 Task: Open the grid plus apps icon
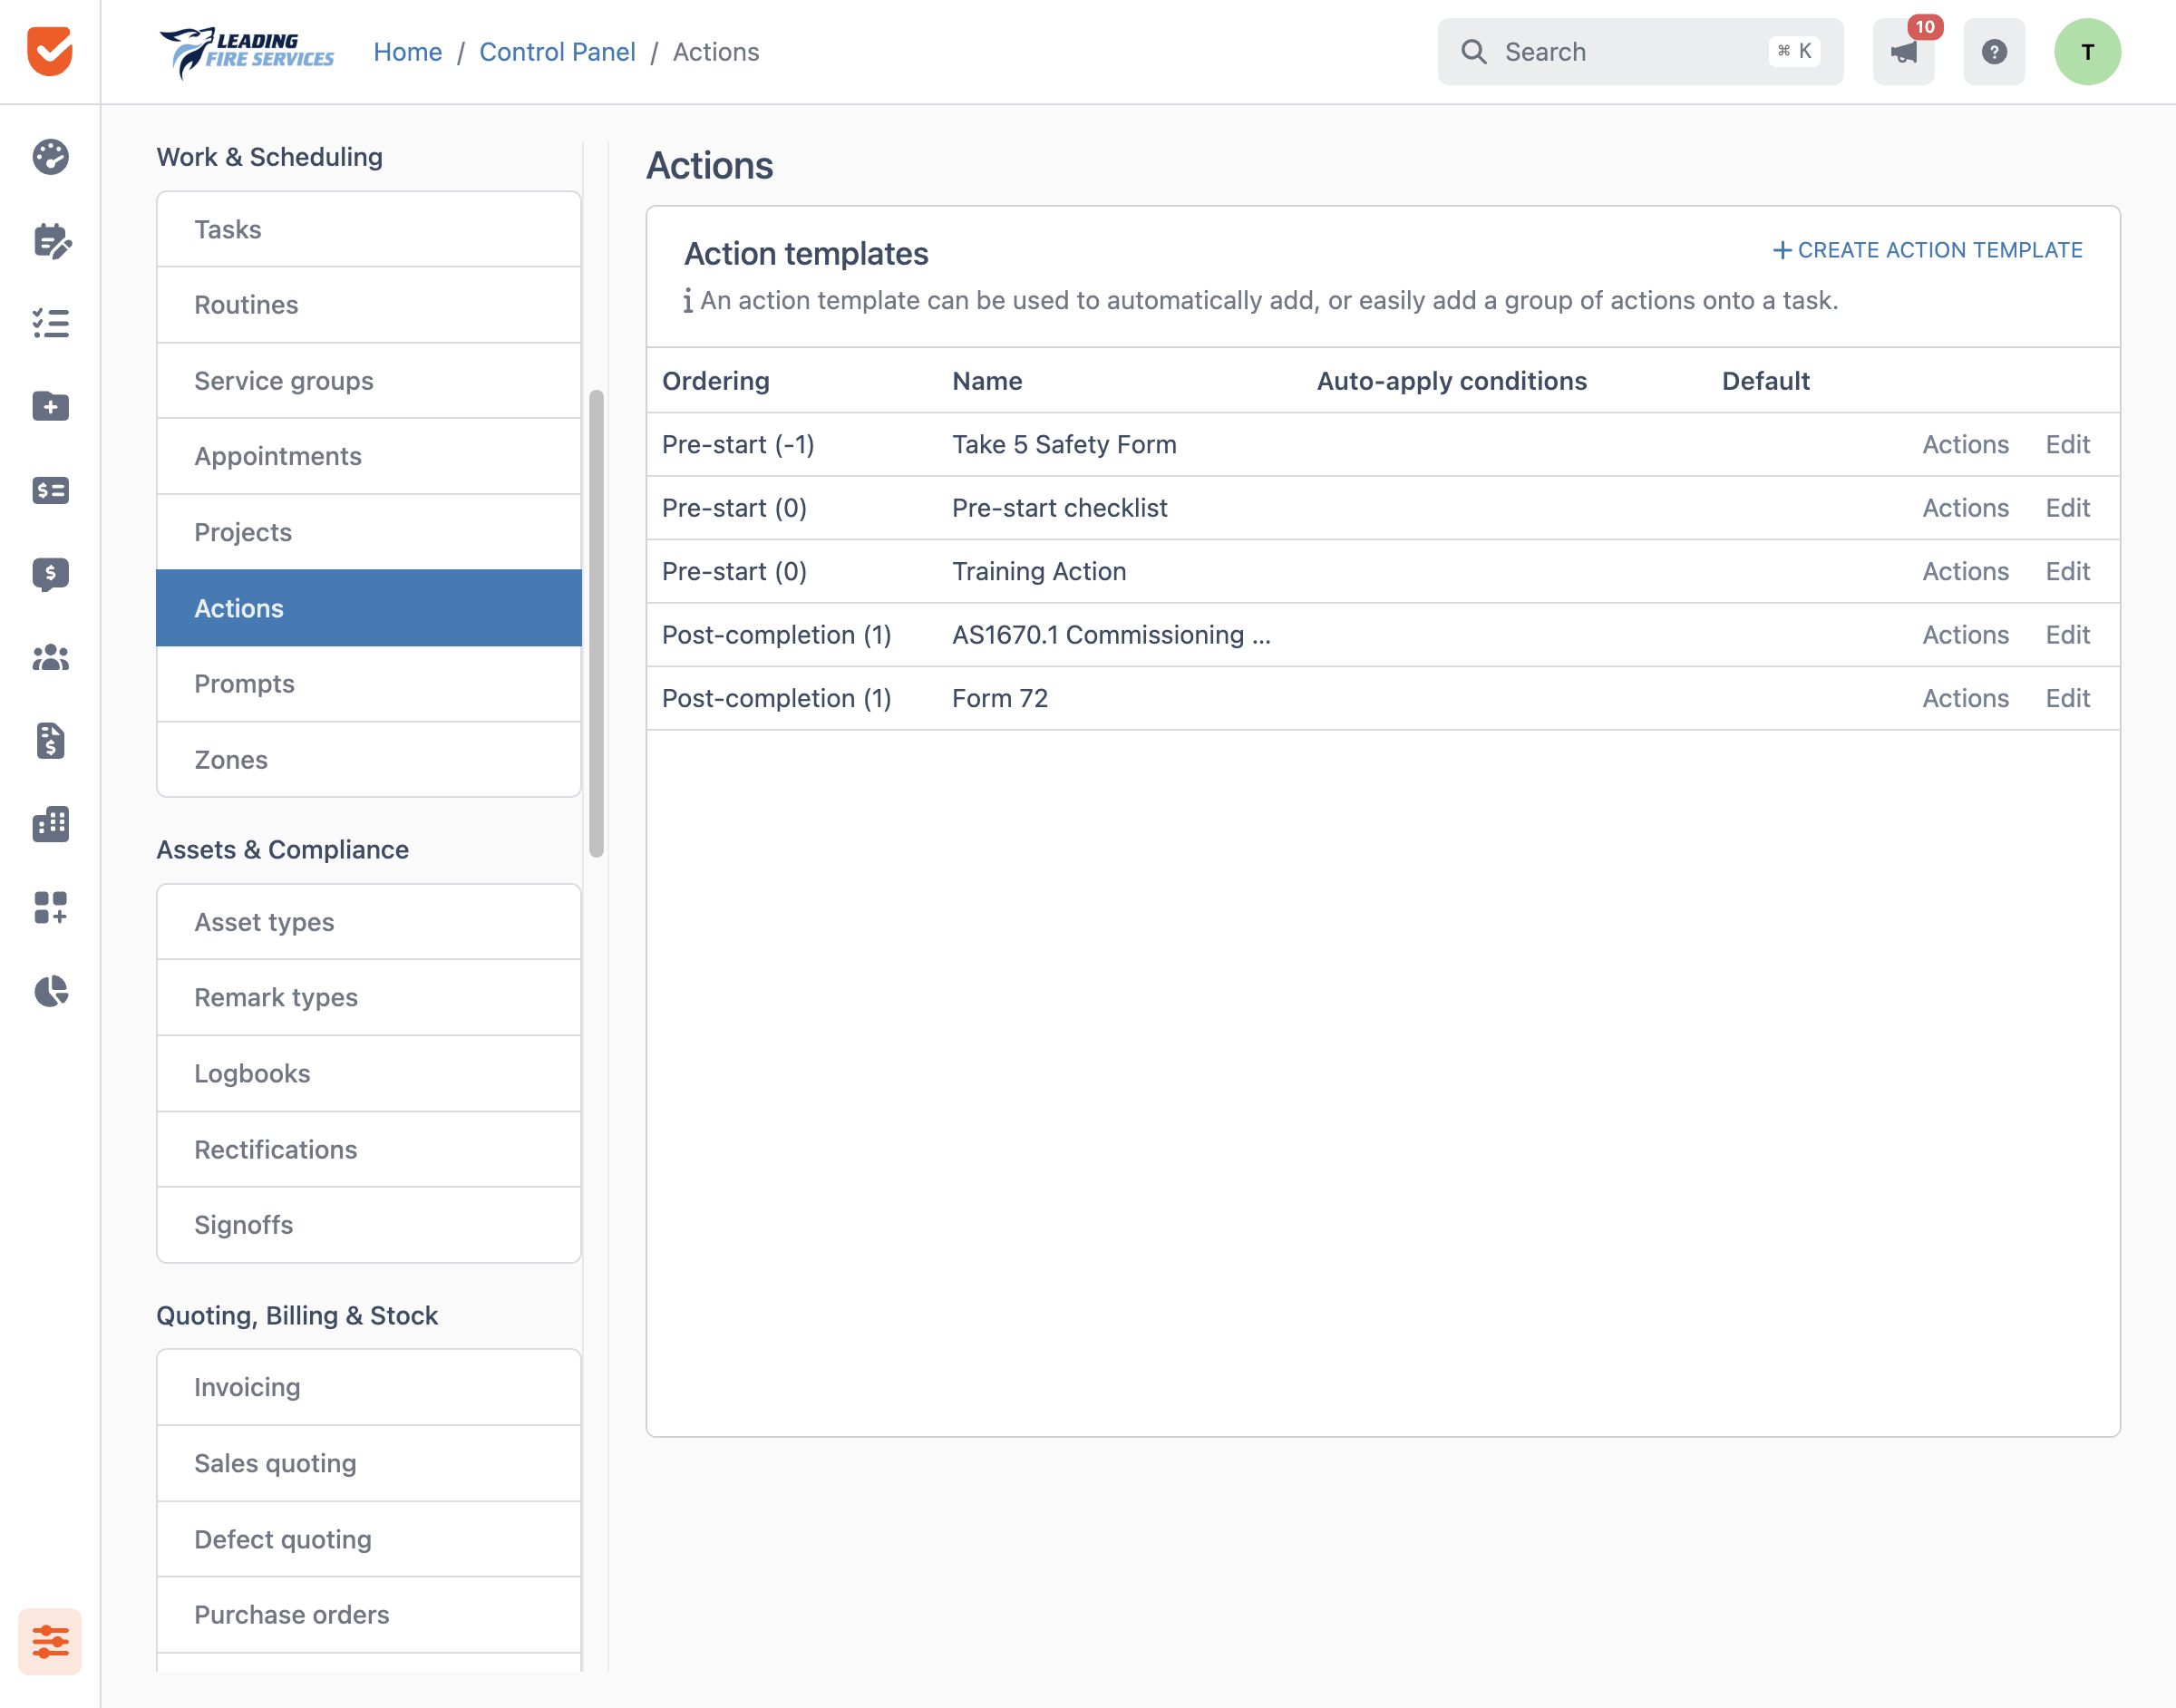(x=50, y=908)
